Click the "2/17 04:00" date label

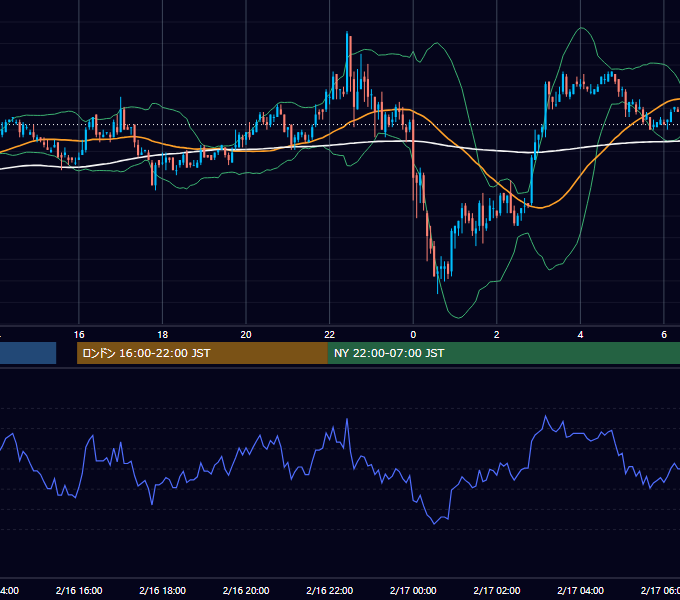(x=580, y=590)
